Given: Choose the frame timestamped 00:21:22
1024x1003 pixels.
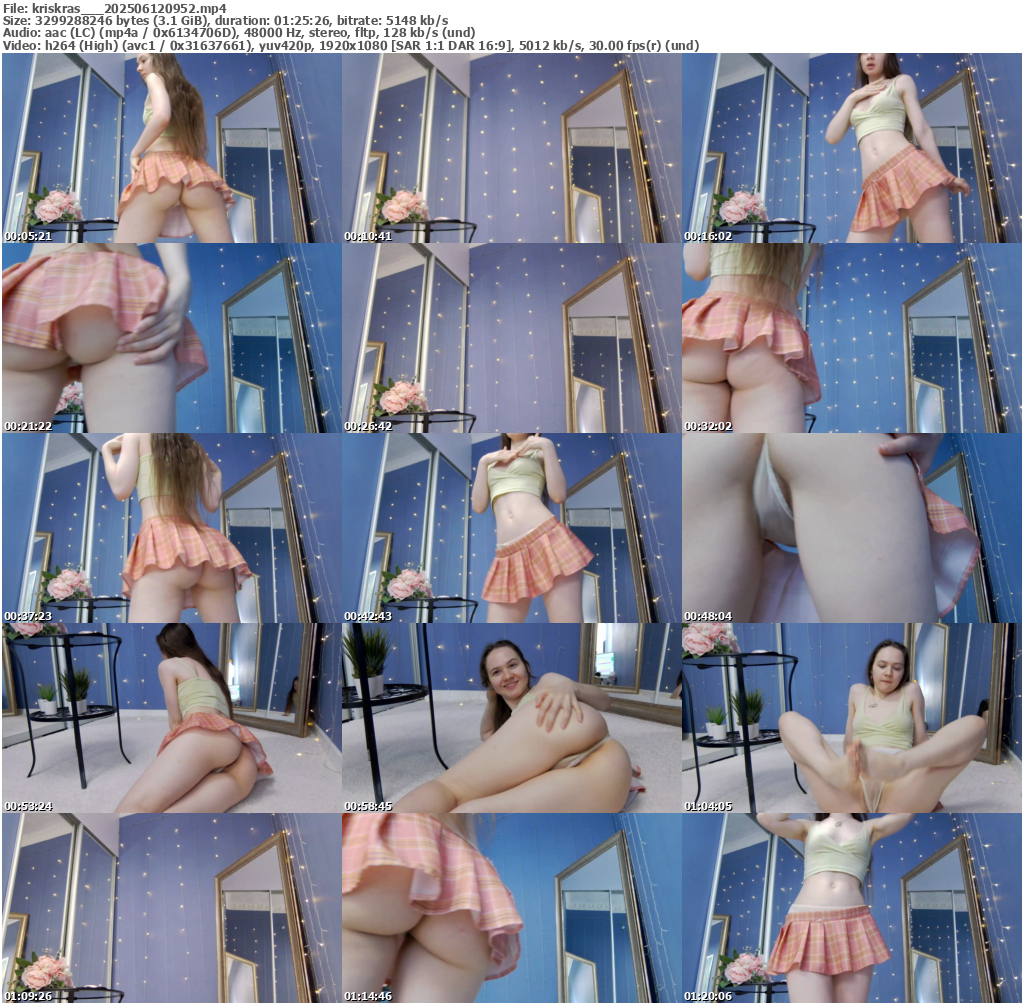Looking at the screenshot, I should point(171,338).
